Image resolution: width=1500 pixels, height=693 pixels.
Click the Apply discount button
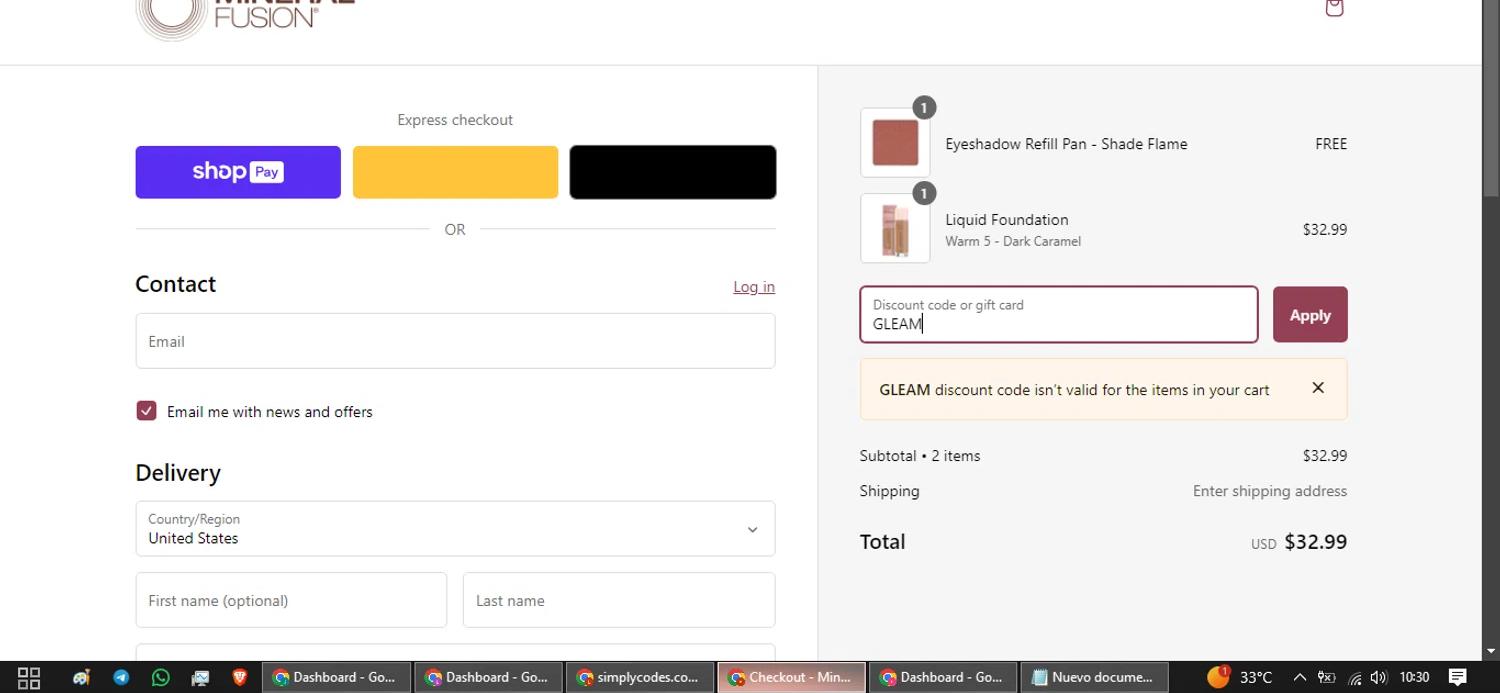click(1310, 314)
